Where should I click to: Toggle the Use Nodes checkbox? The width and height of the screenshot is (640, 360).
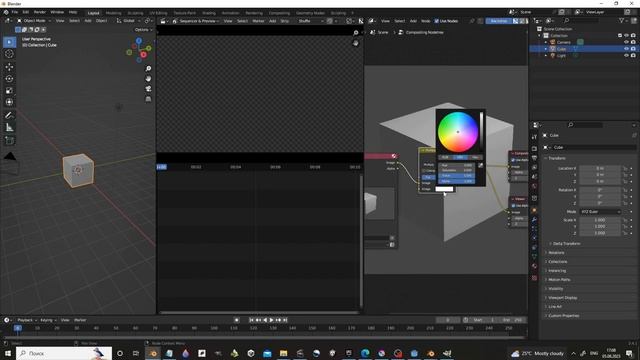pyautogui.click(x=436, y=21)
